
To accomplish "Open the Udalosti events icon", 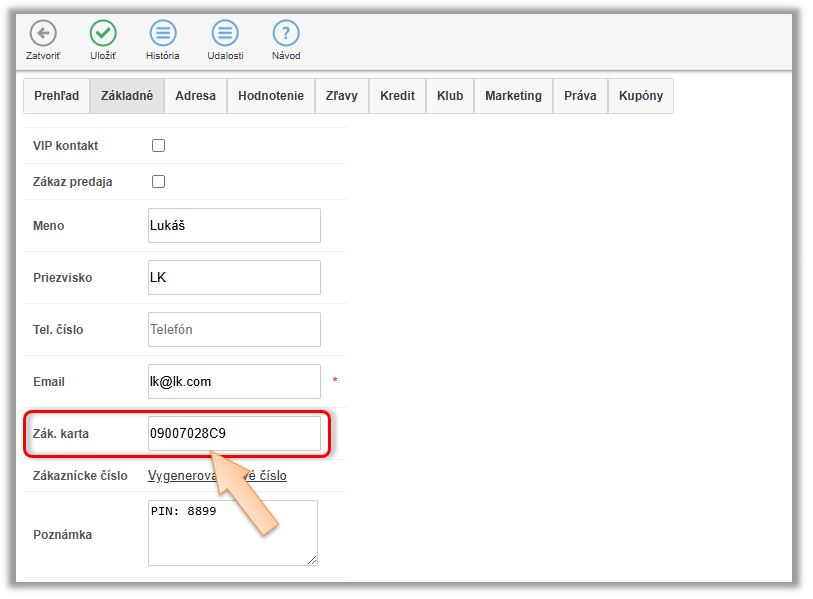I will (x=226, y=33).
